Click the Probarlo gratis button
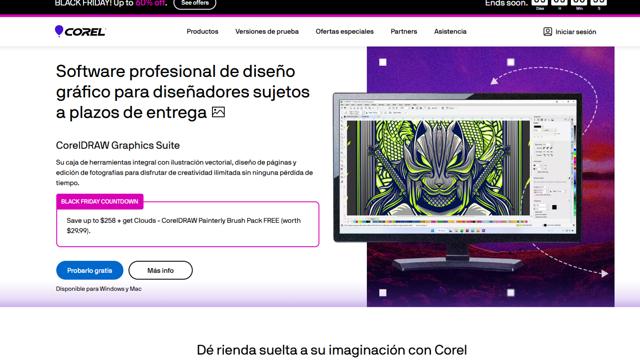Screen dimensions: 640x362 pos(89,270)
